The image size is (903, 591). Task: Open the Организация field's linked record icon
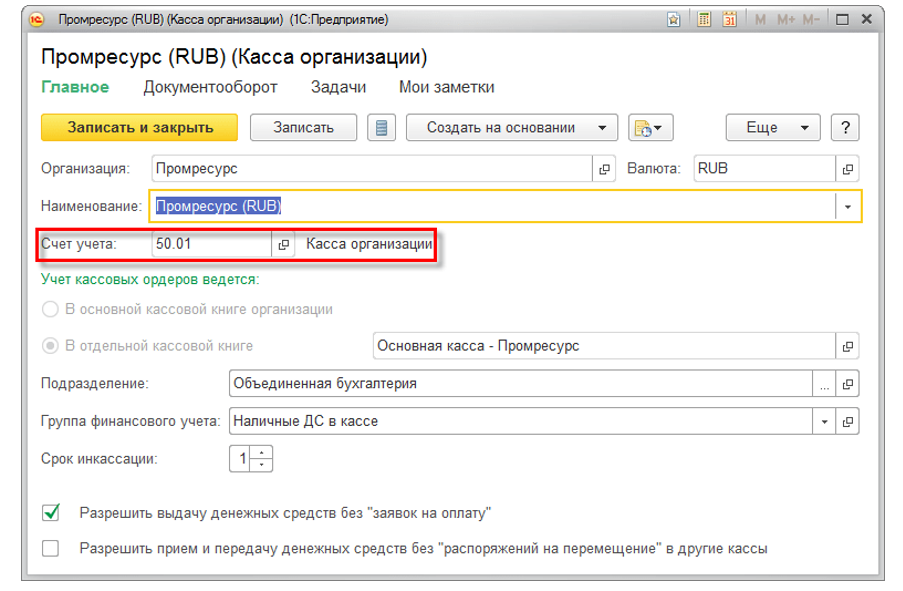[x=604, y=169]
